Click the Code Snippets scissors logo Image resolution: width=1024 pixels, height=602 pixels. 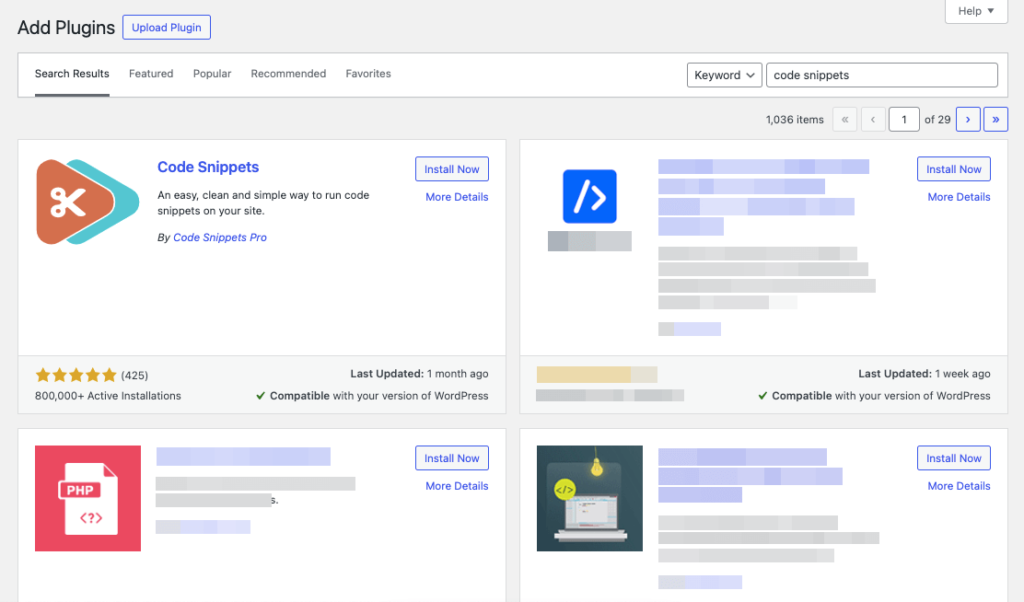coord(87,200)
